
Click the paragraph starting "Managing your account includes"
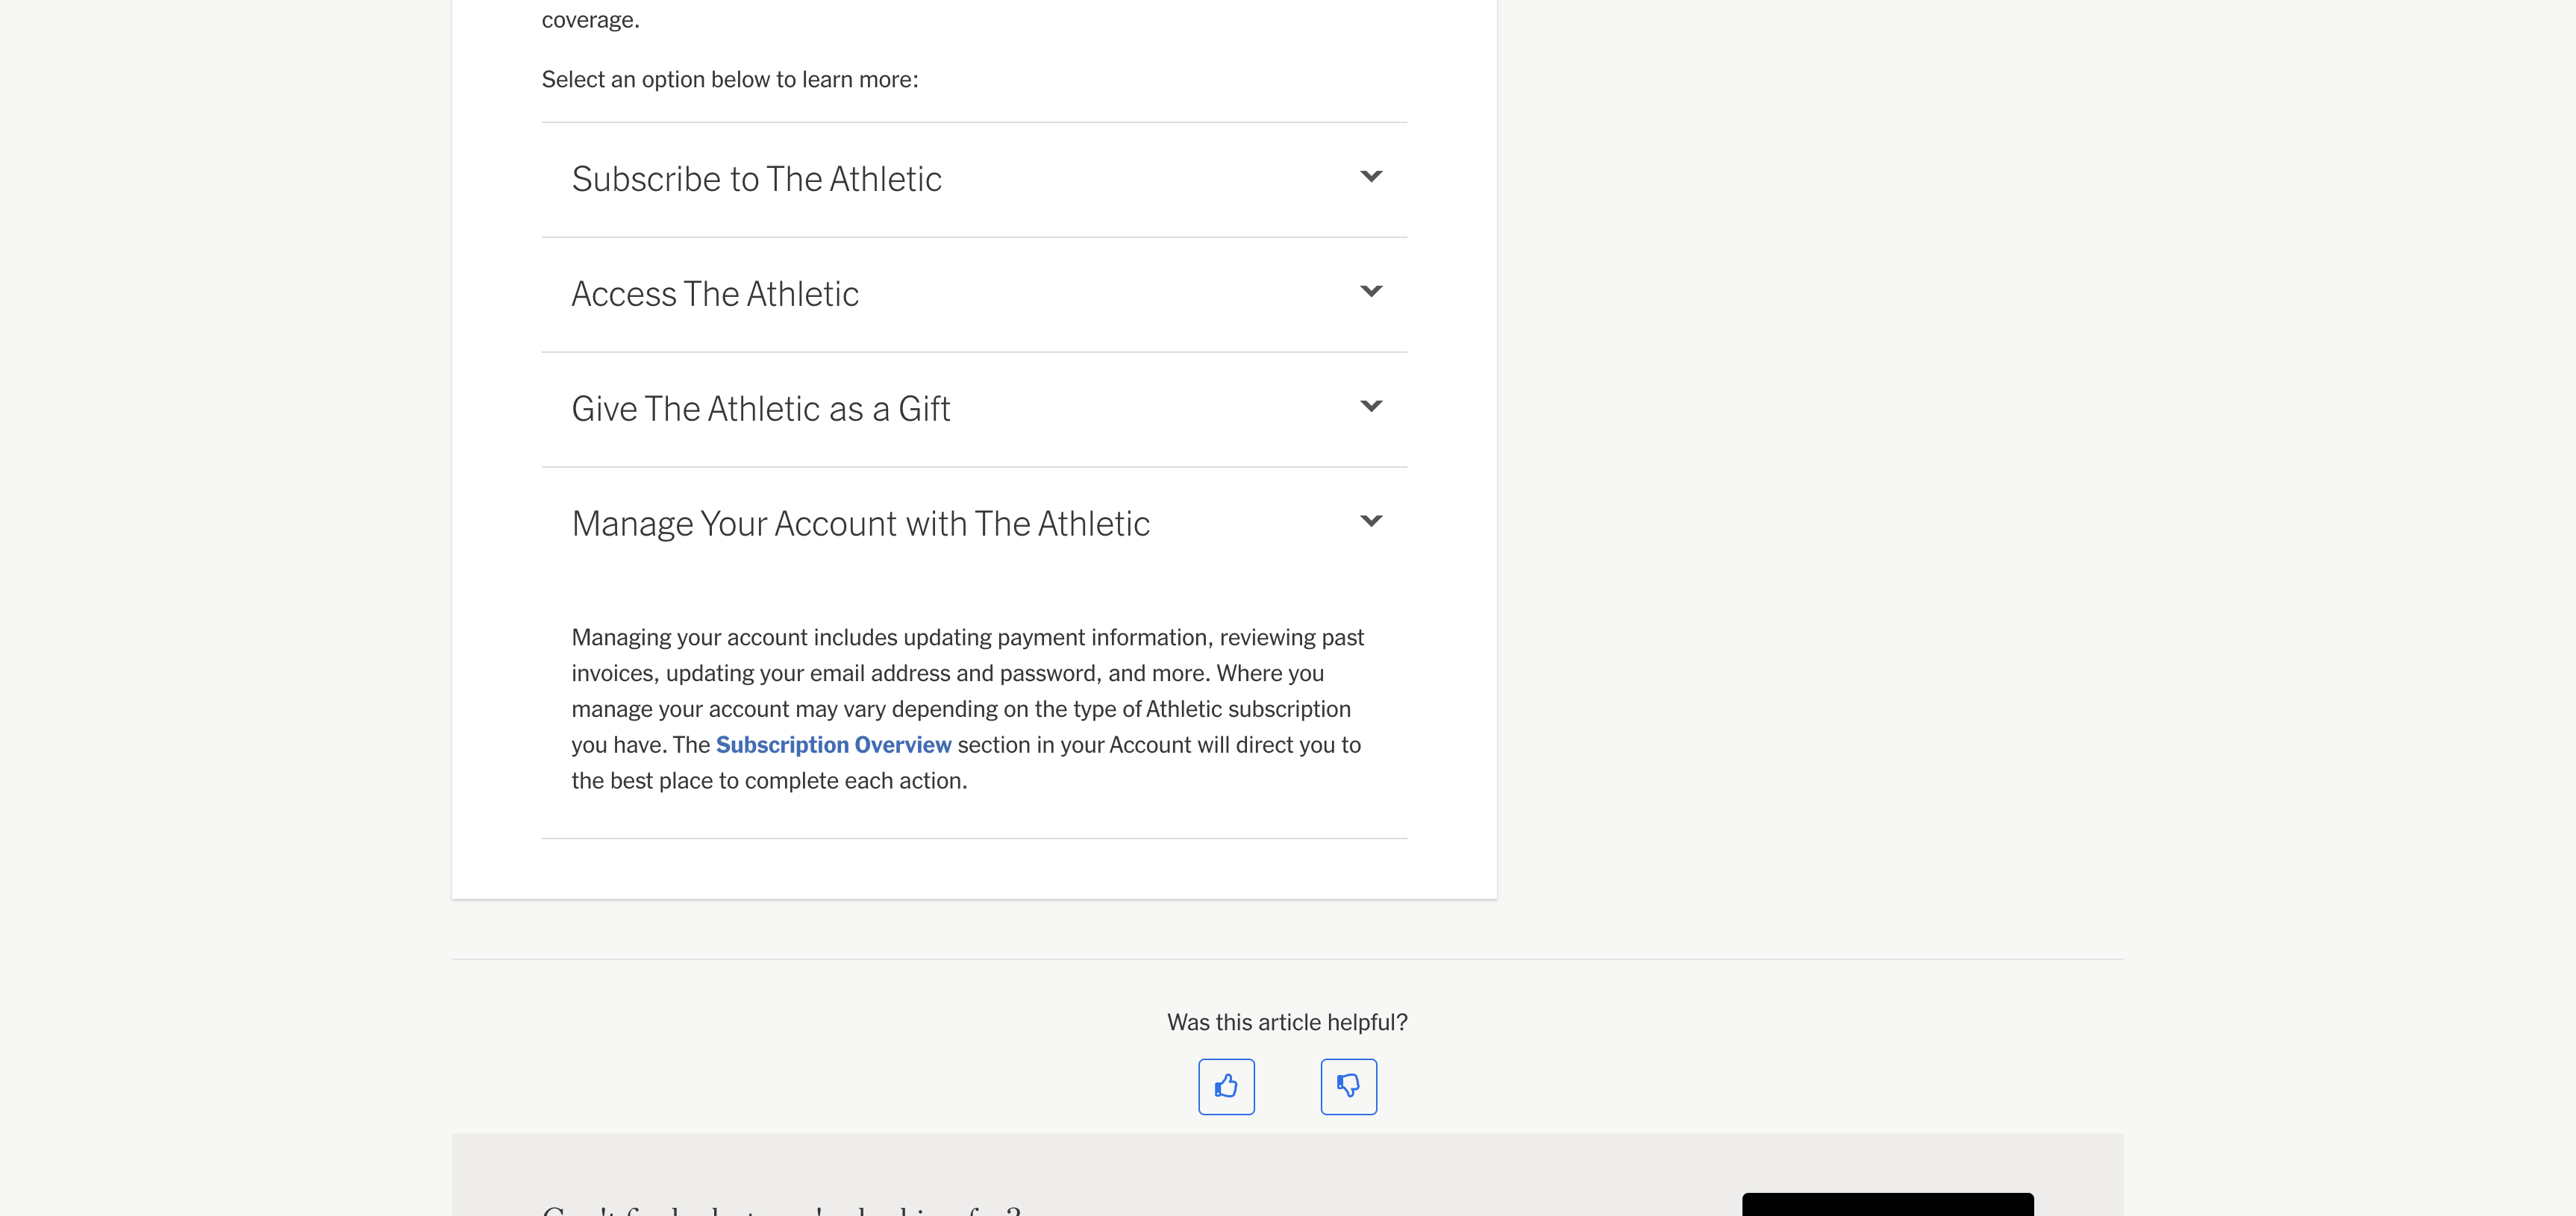[x=968, y=709]
